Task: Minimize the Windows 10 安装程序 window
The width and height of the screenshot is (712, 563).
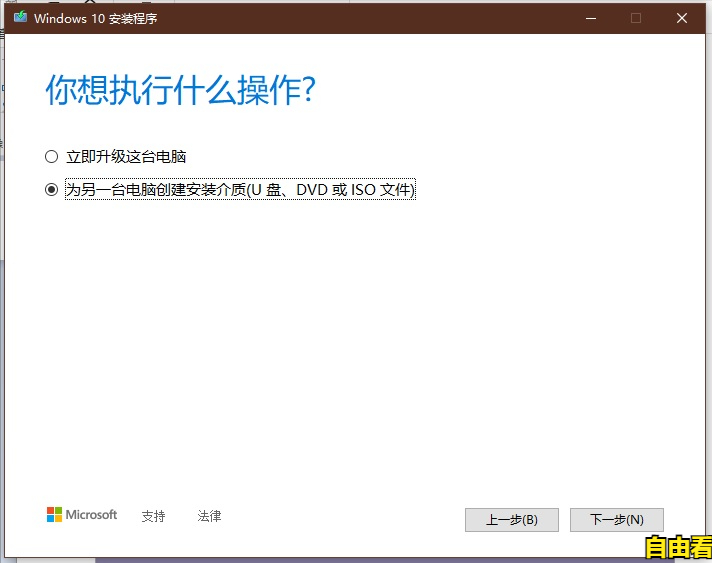Action: [x=591, y=18]
